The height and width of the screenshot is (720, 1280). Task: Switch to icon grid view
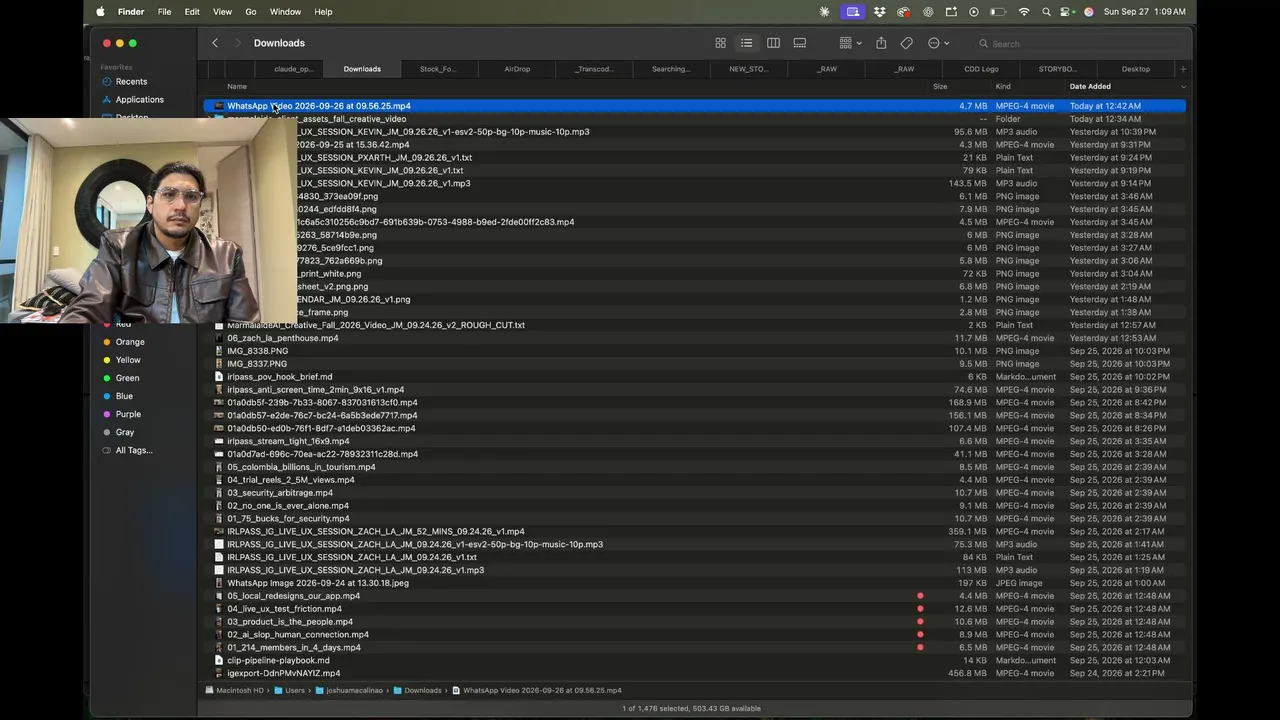tap(720, 43)
